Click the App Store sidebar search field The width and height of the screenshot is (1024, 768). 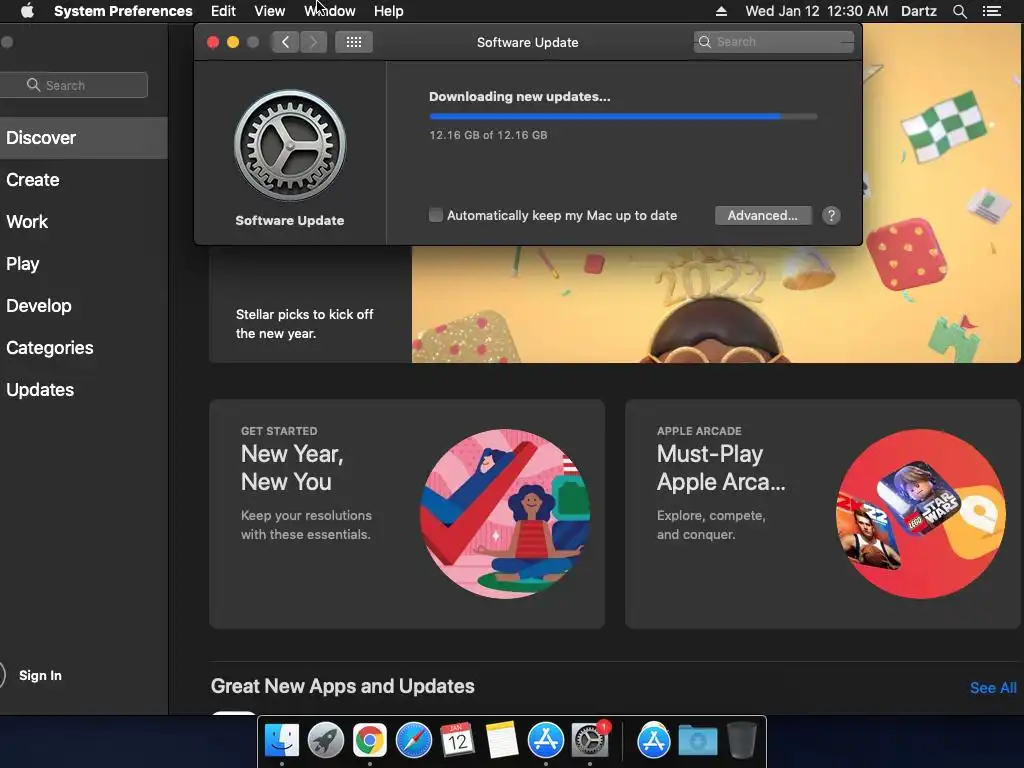coord(74,85)
